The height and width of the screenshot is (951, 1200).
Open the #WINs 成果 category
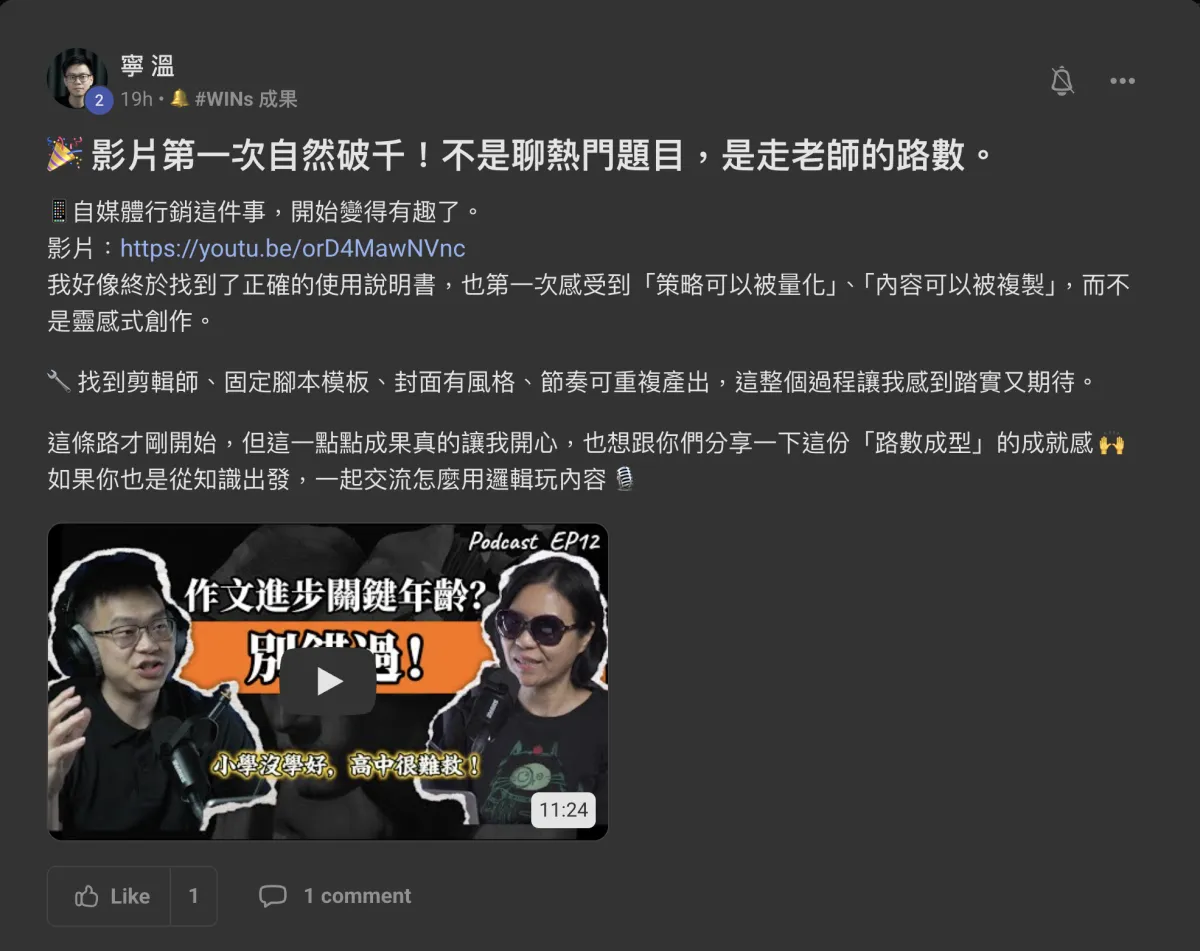tap(246, 99)
